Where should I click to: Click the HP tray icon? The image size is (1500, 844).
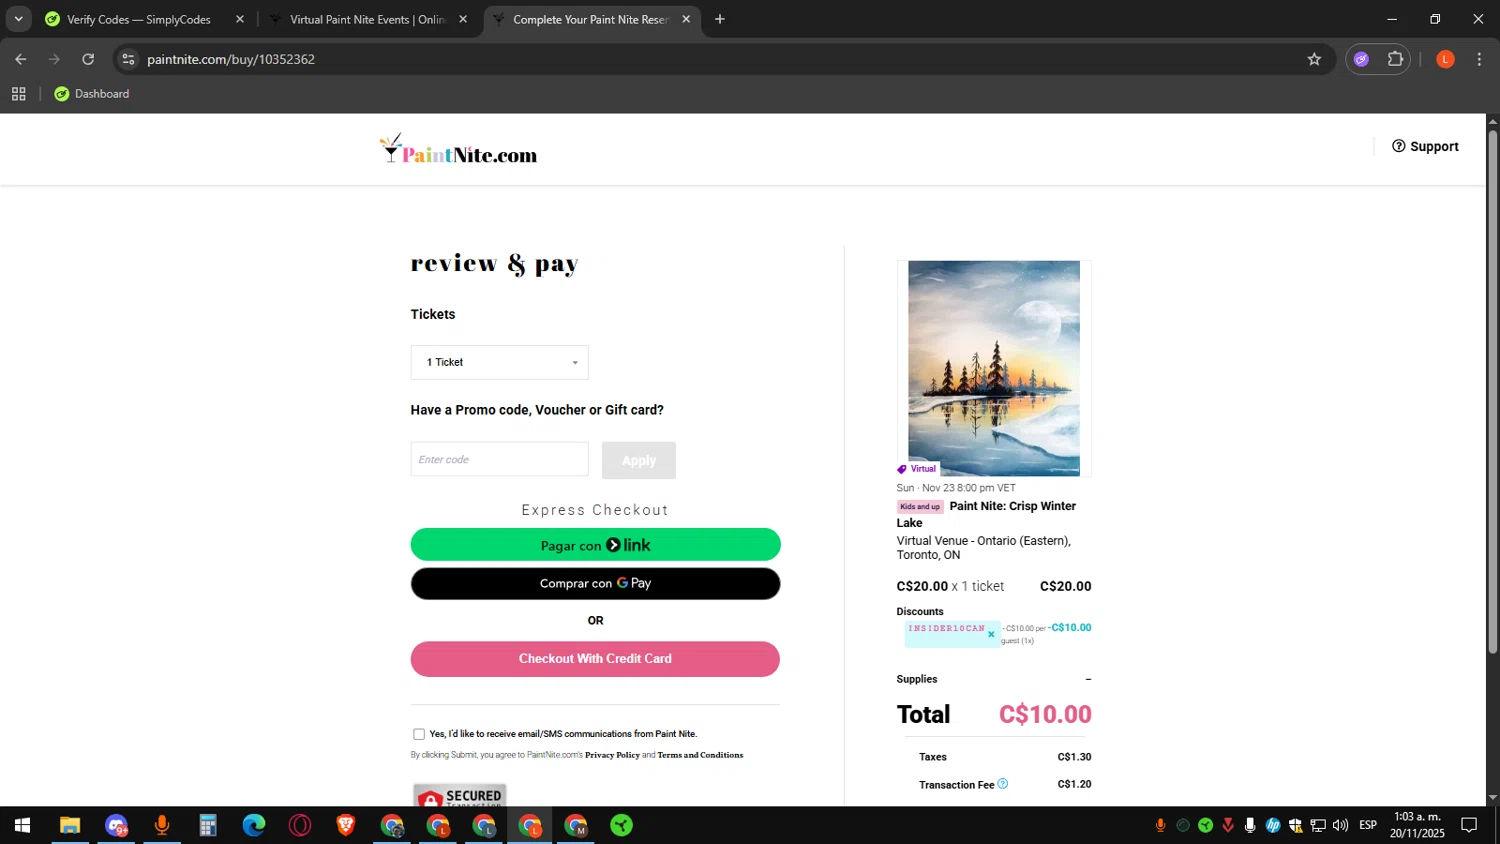click(1273, 825)
